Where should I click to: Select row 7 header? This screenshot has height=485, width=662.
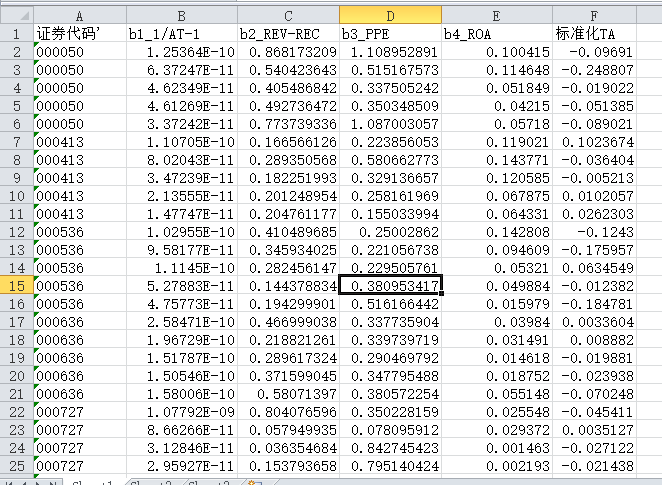[16, 142]
